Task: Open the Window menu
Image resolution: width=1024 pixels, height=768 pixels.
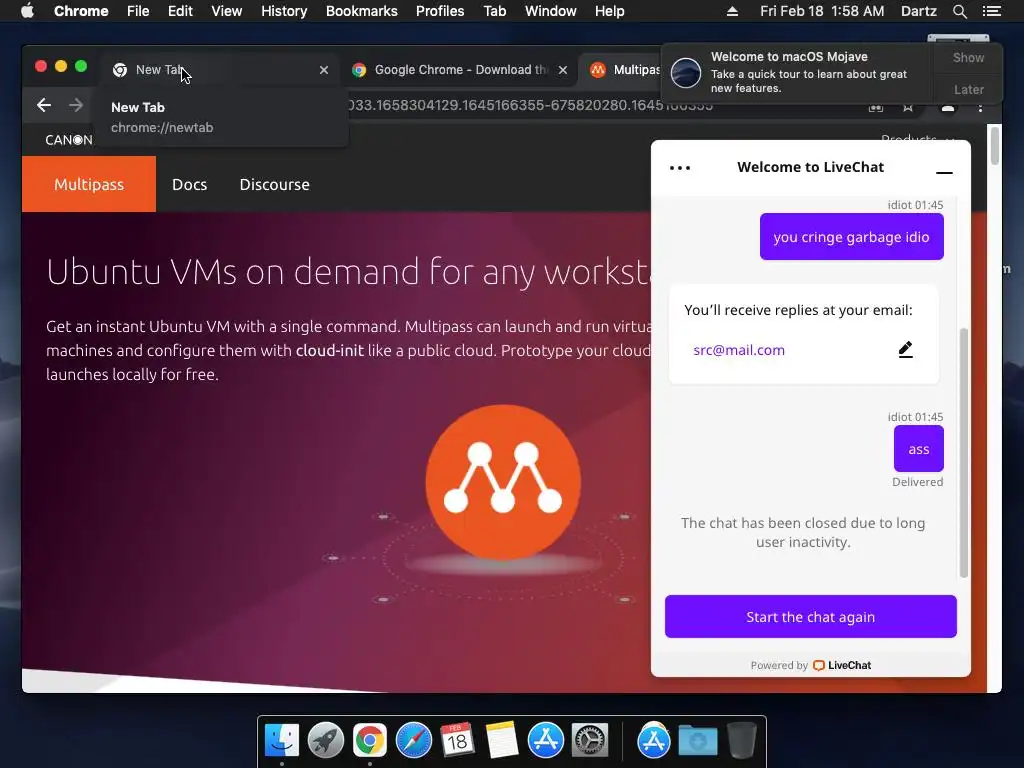Action: pyautogui.click(x=551, y=11)
